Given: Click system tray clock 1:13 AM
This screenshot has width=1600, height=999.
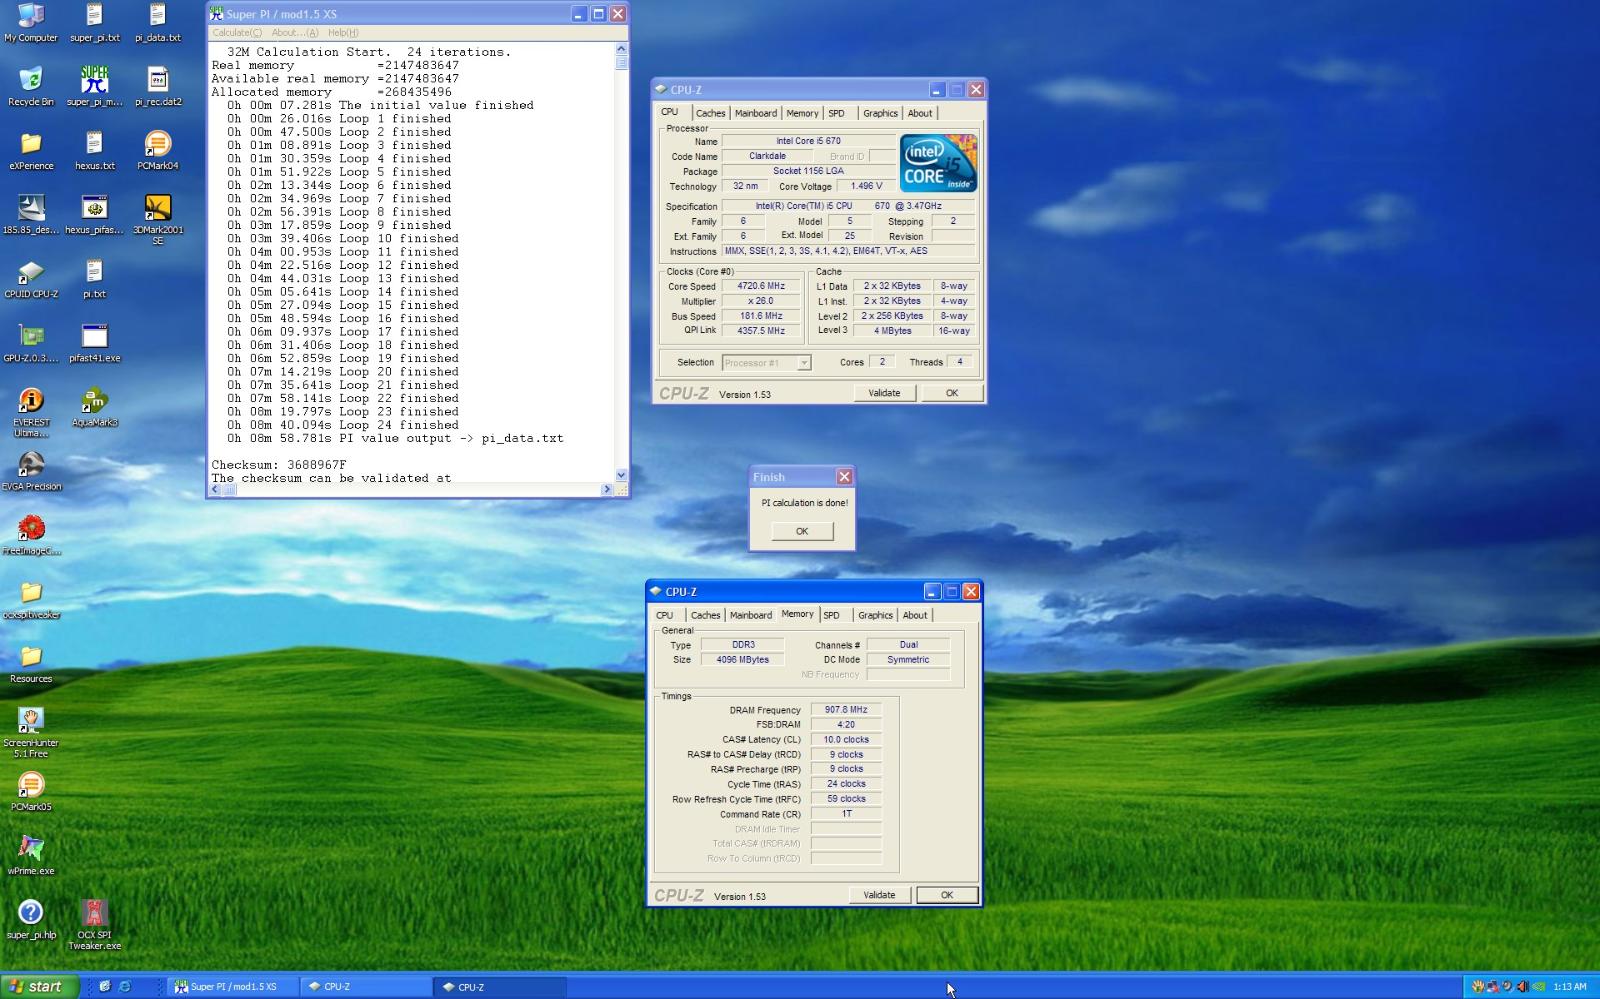Looking at the screenshot, I should coord(1570,987).
